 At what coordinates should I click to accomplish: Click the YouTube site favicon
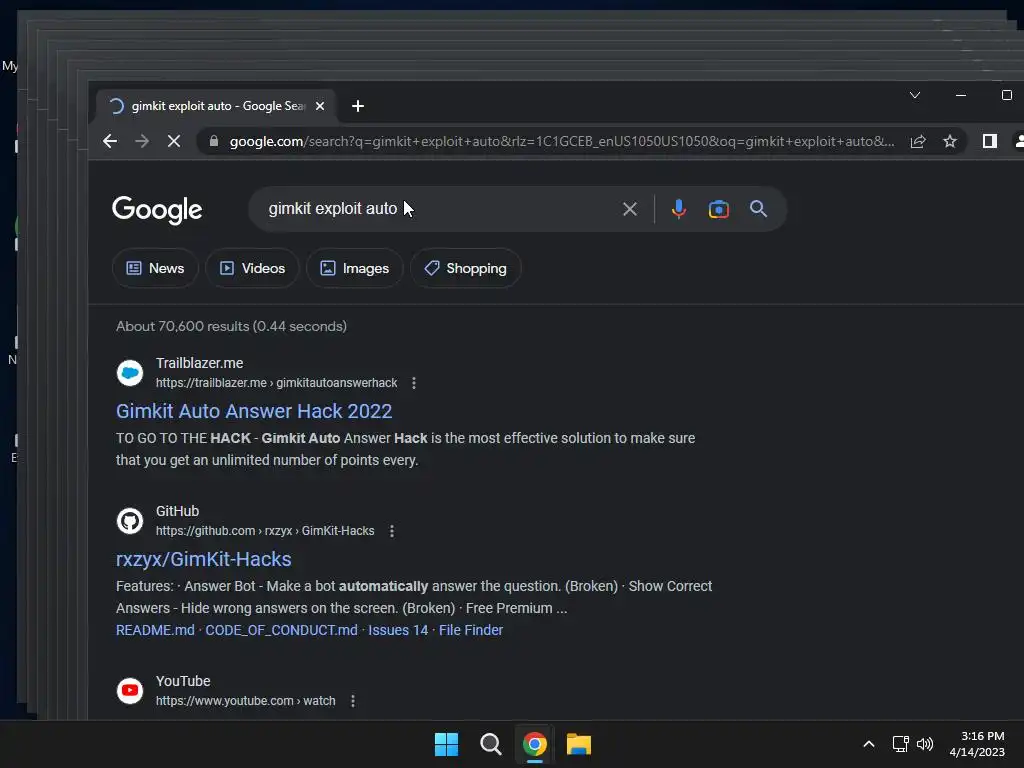click(x=130, y=691)
